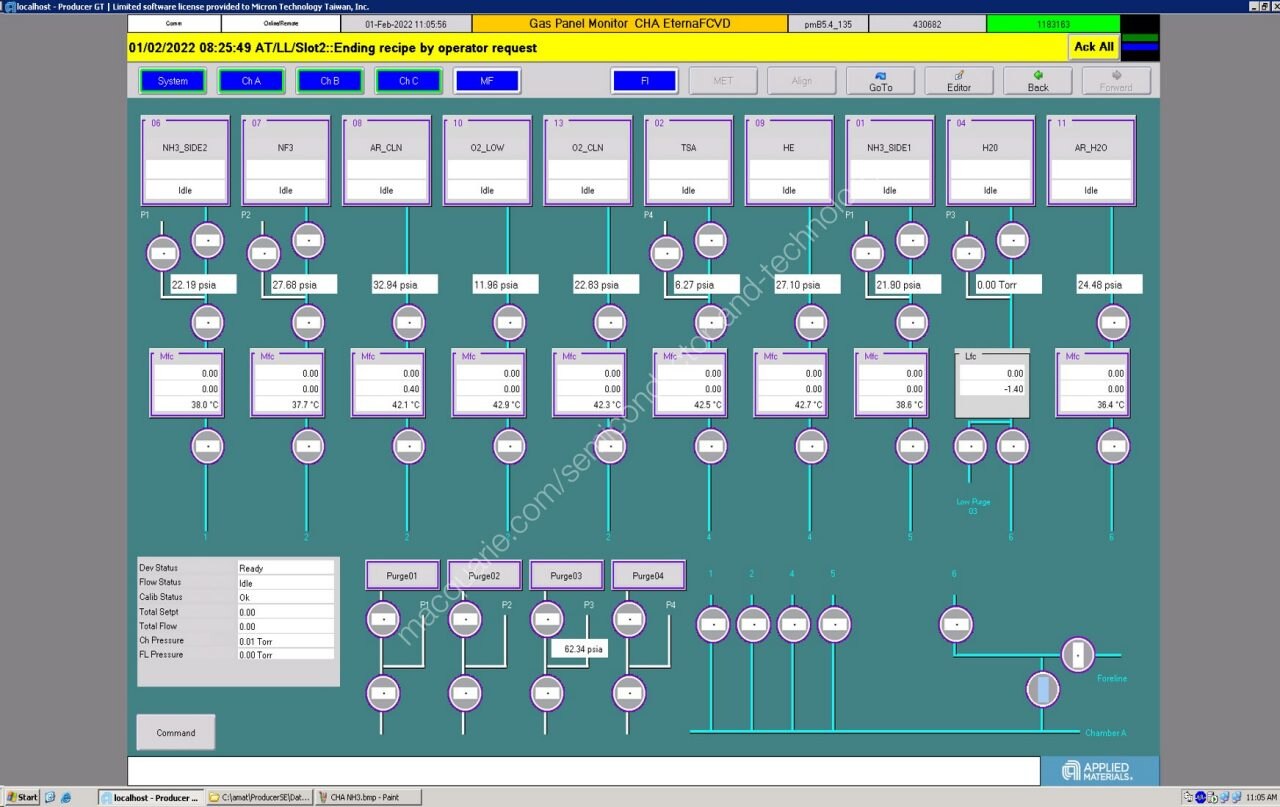
Task: Click the yellow alarm message banner
Action: (x=595, y=47)
